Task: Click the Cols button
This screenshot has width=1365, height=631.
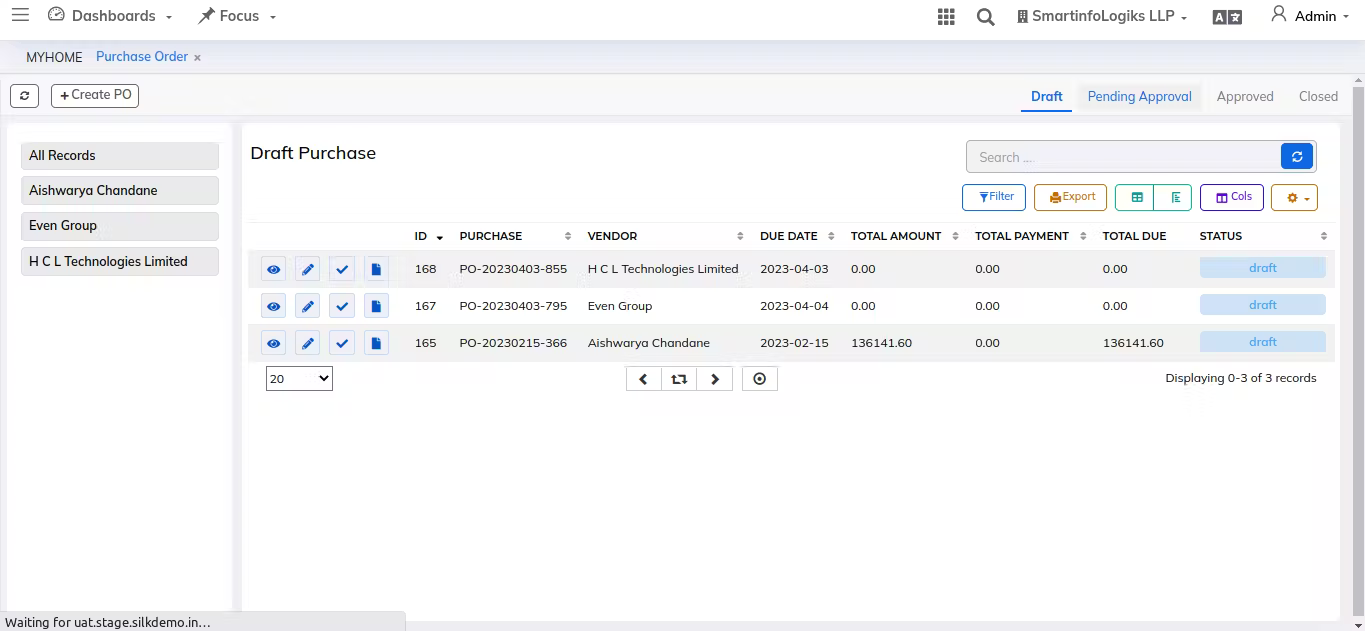Action: pyautogui.click(x=1232, y=197)
